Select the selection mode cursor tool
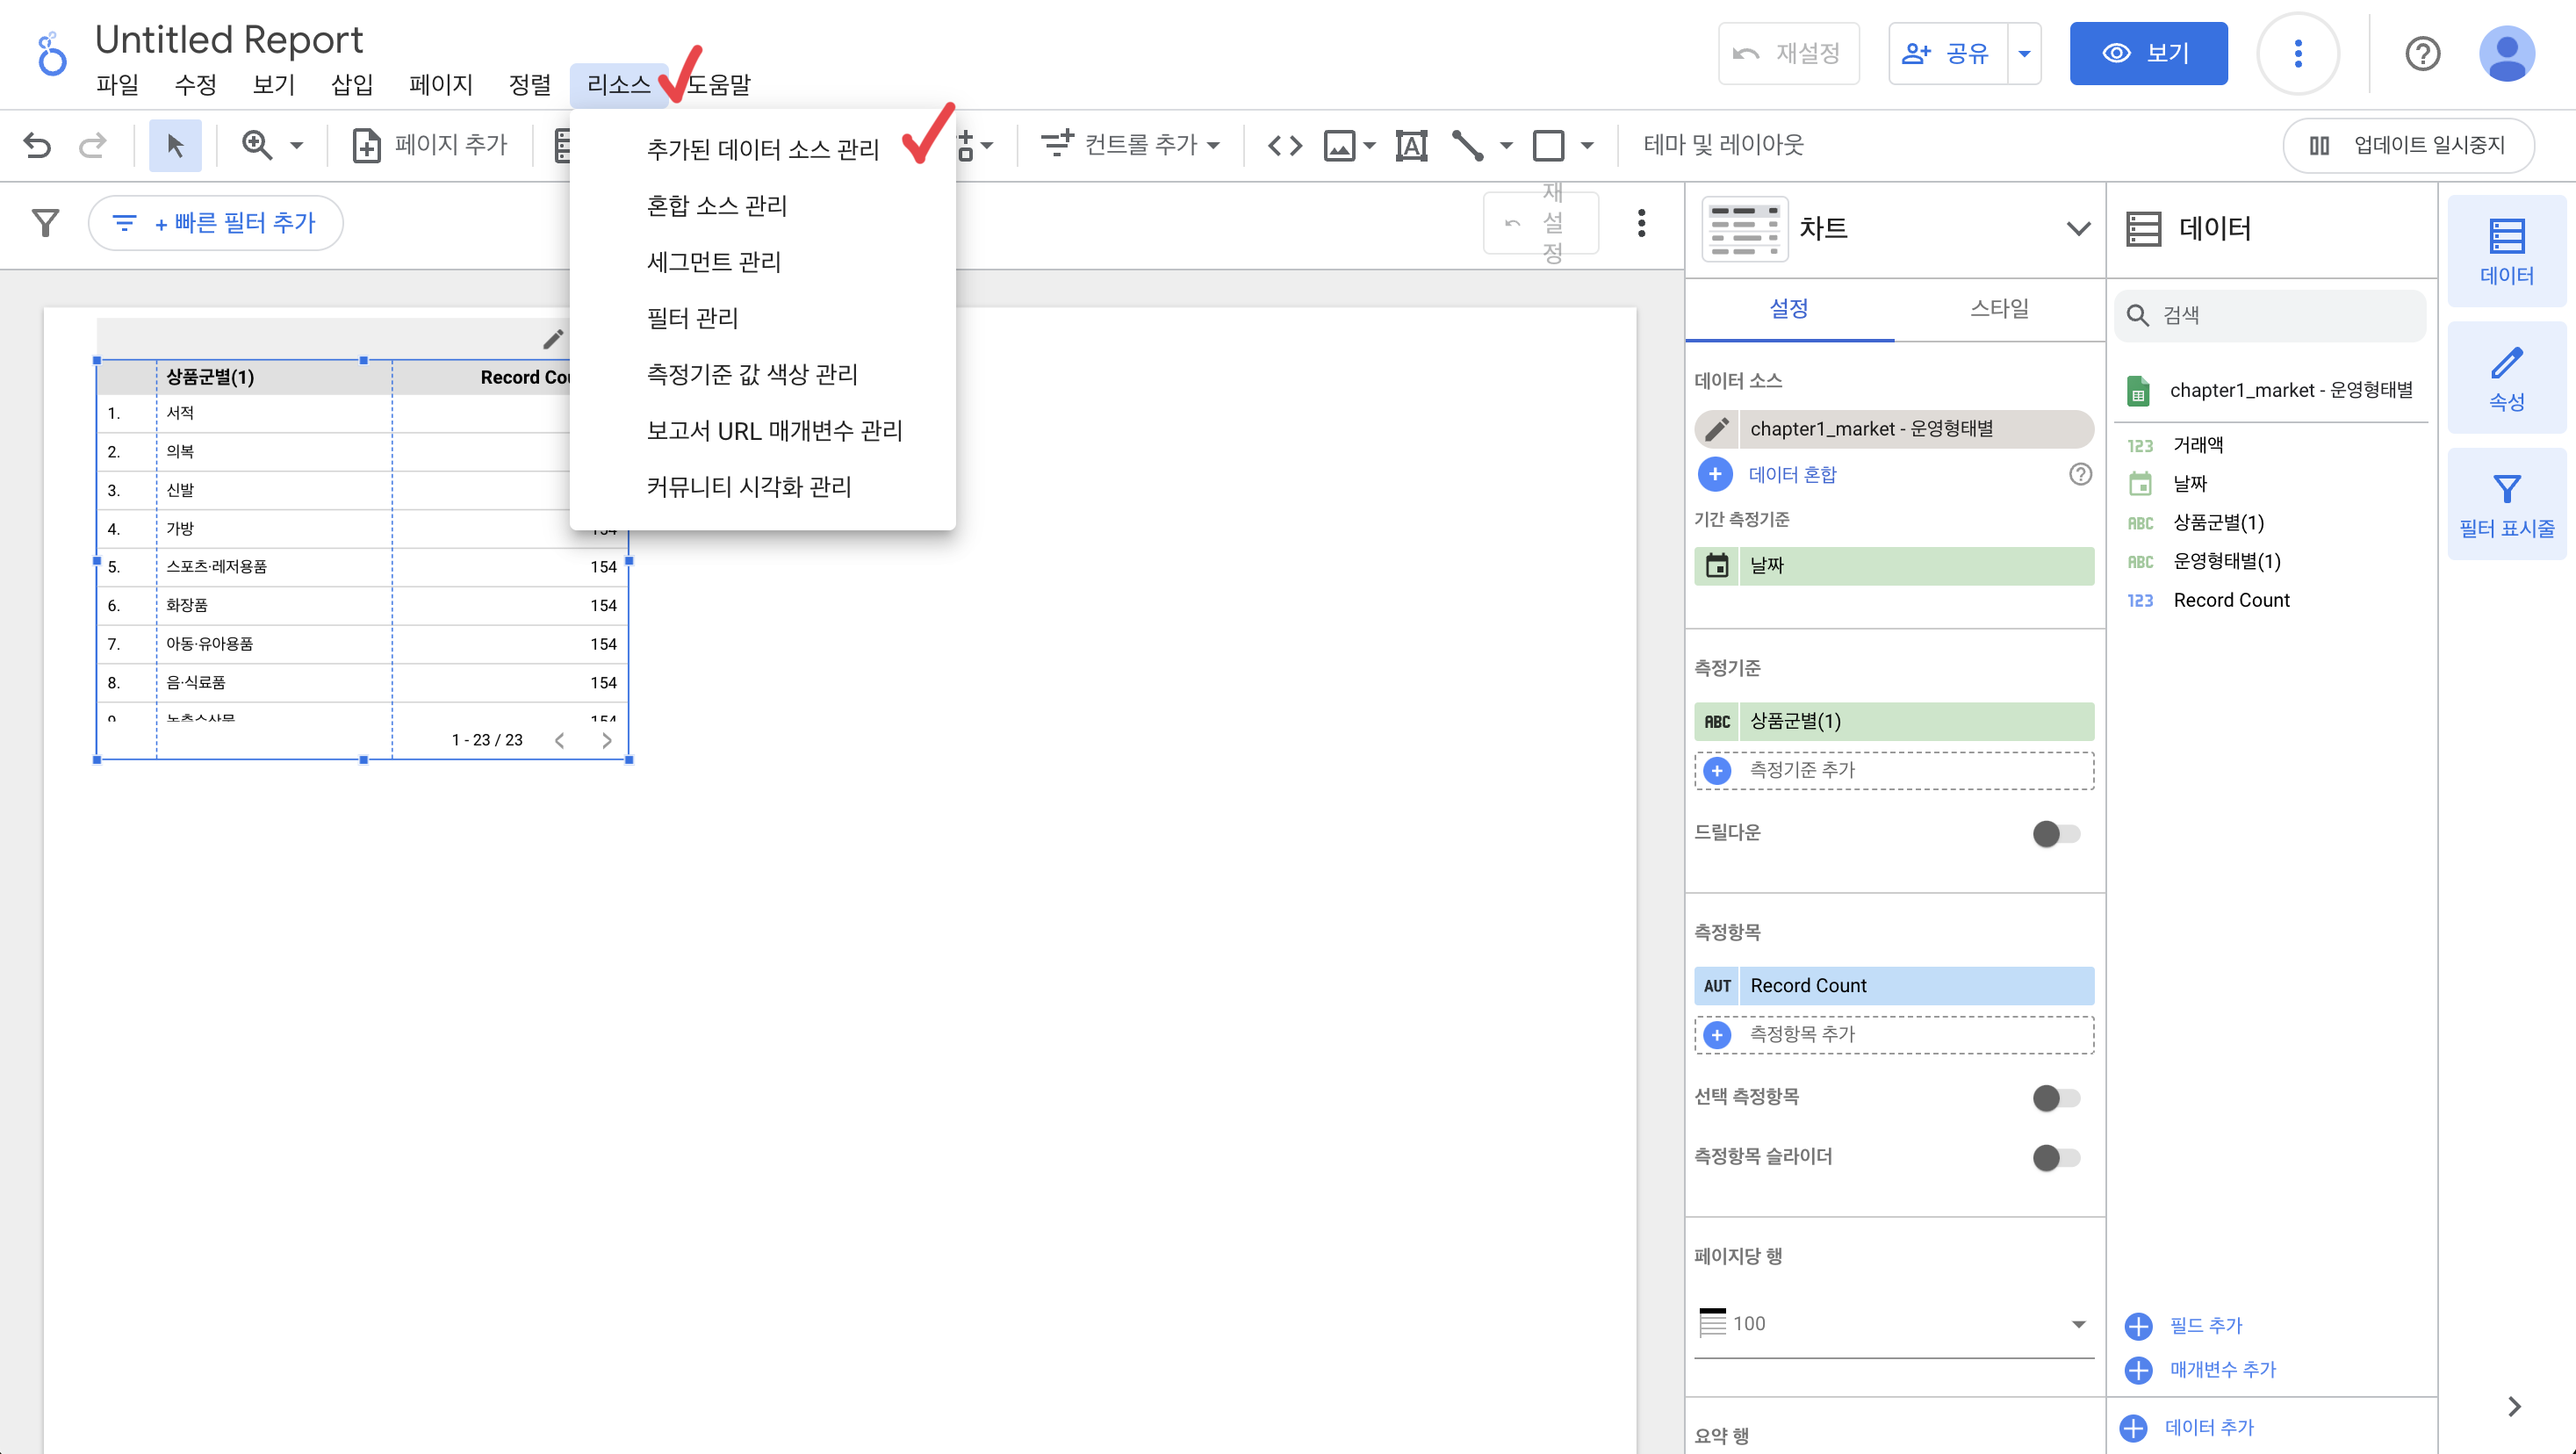The width and height of the screenshot is (2576, 1454). [x=175, y=146]
